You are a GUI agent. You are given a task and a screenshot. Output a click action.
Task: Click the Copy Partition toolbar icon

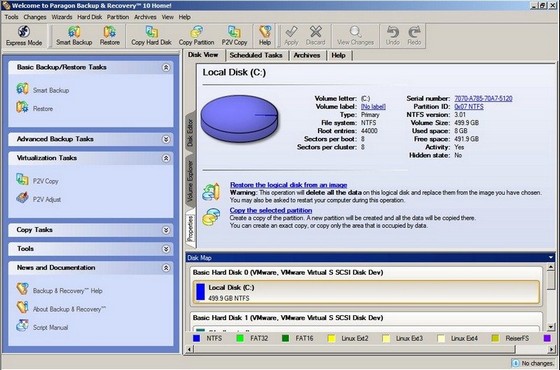click(x=196, y=36)
